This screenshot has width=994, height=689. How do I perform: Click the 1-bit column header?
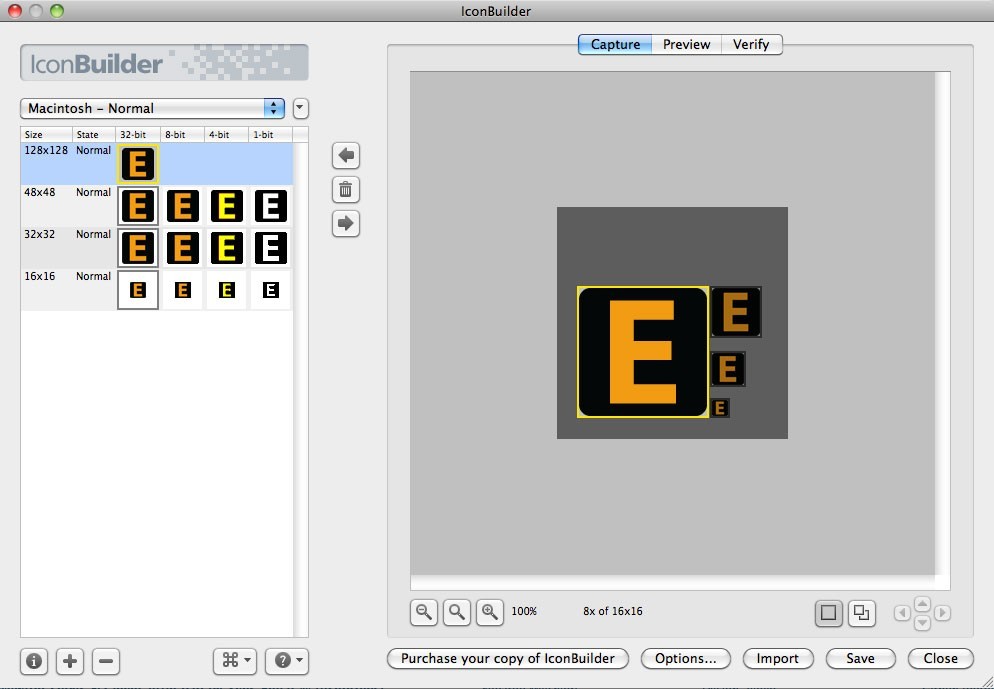pos(270,134)
